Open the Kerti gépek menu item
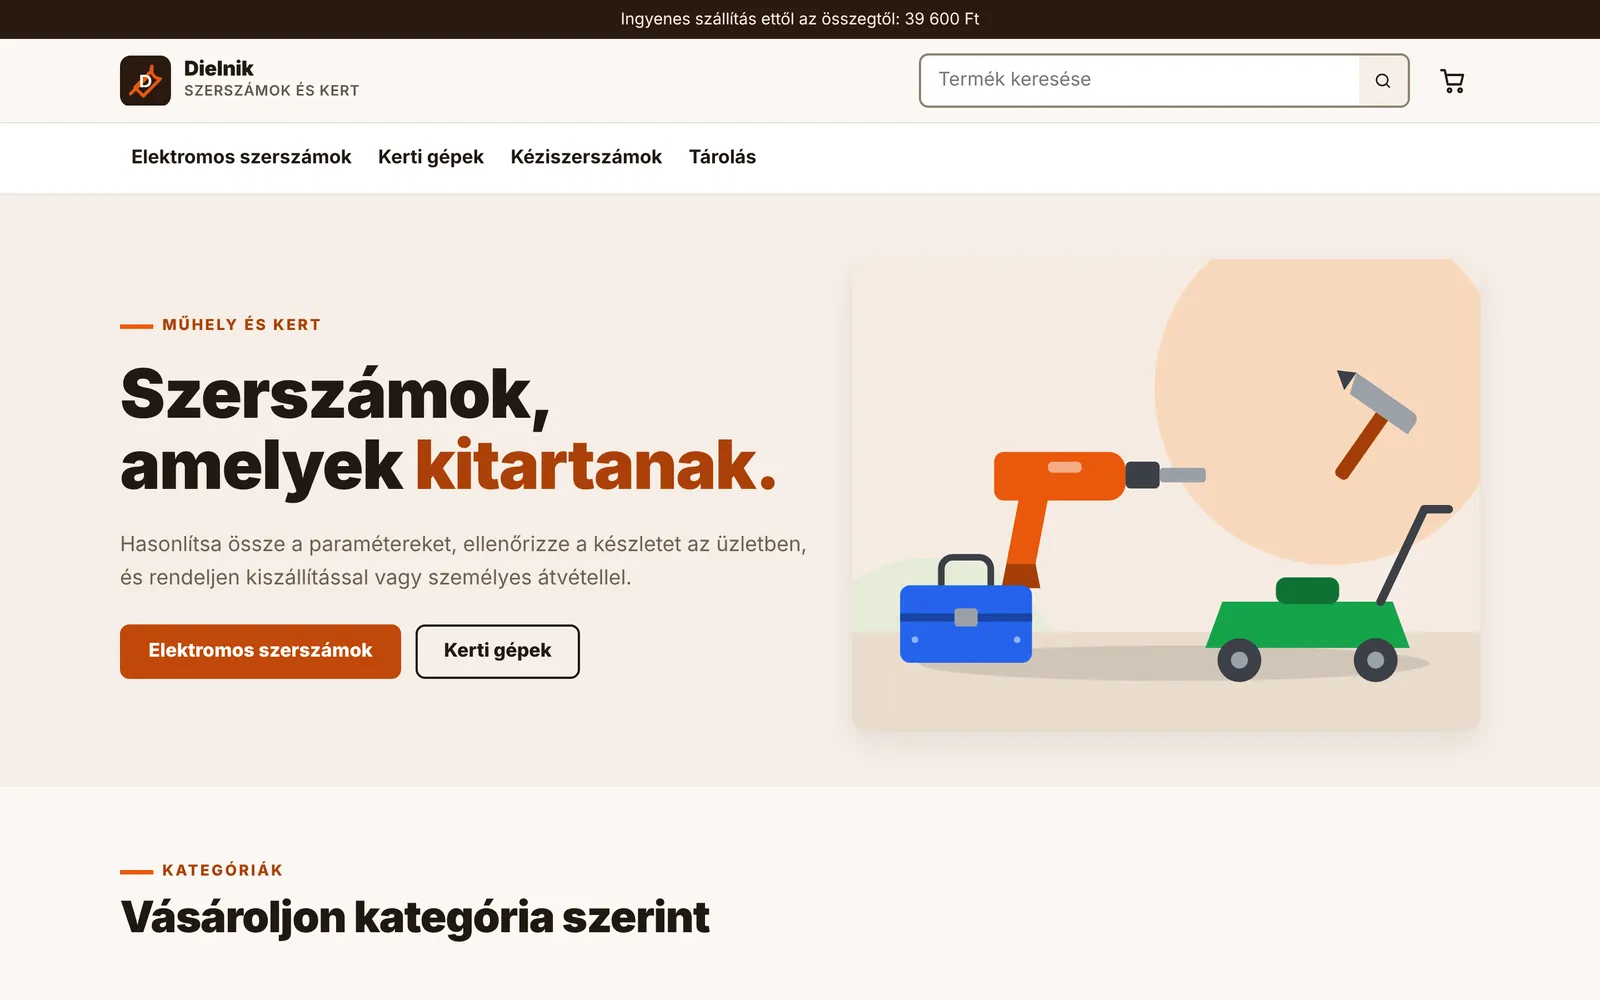This screenshot has width=1600, height=1000. [x=431, y=157]
